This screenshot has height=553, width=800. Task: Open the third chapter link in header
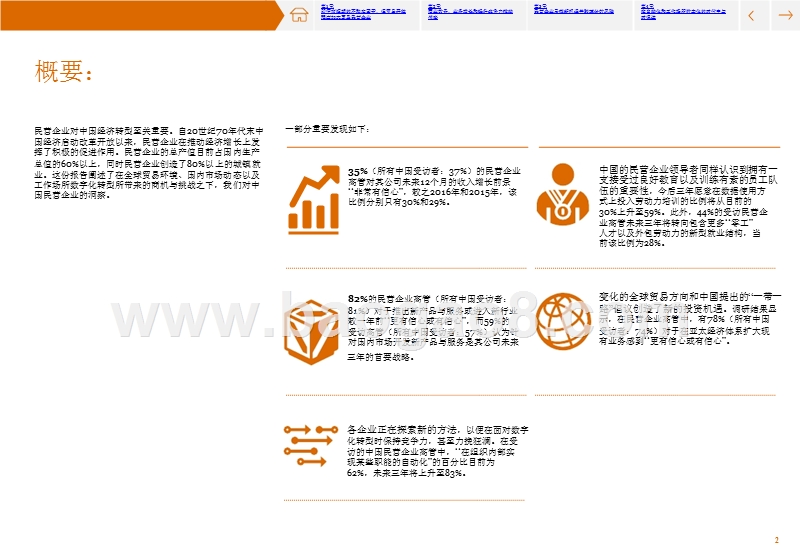pos(574,10)
